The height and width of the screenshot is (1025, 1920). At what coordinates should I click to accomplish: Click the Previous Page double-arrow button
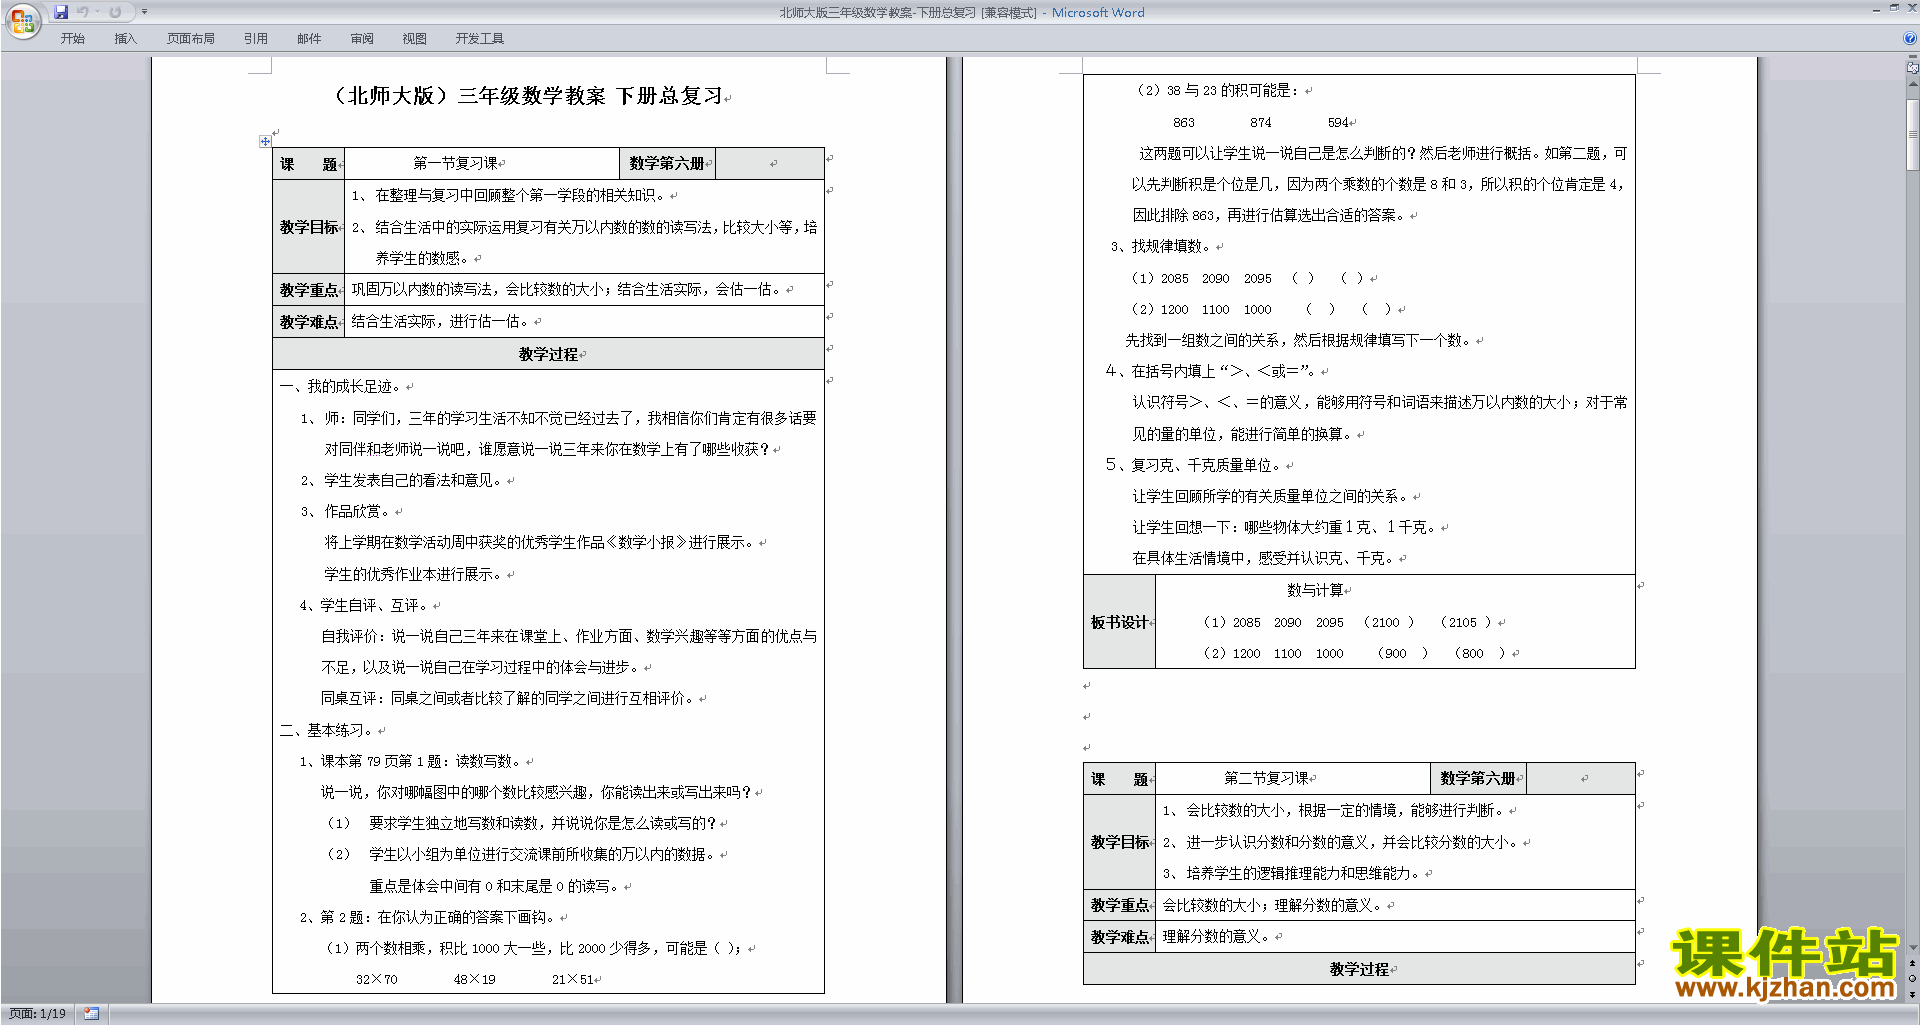1913,963
